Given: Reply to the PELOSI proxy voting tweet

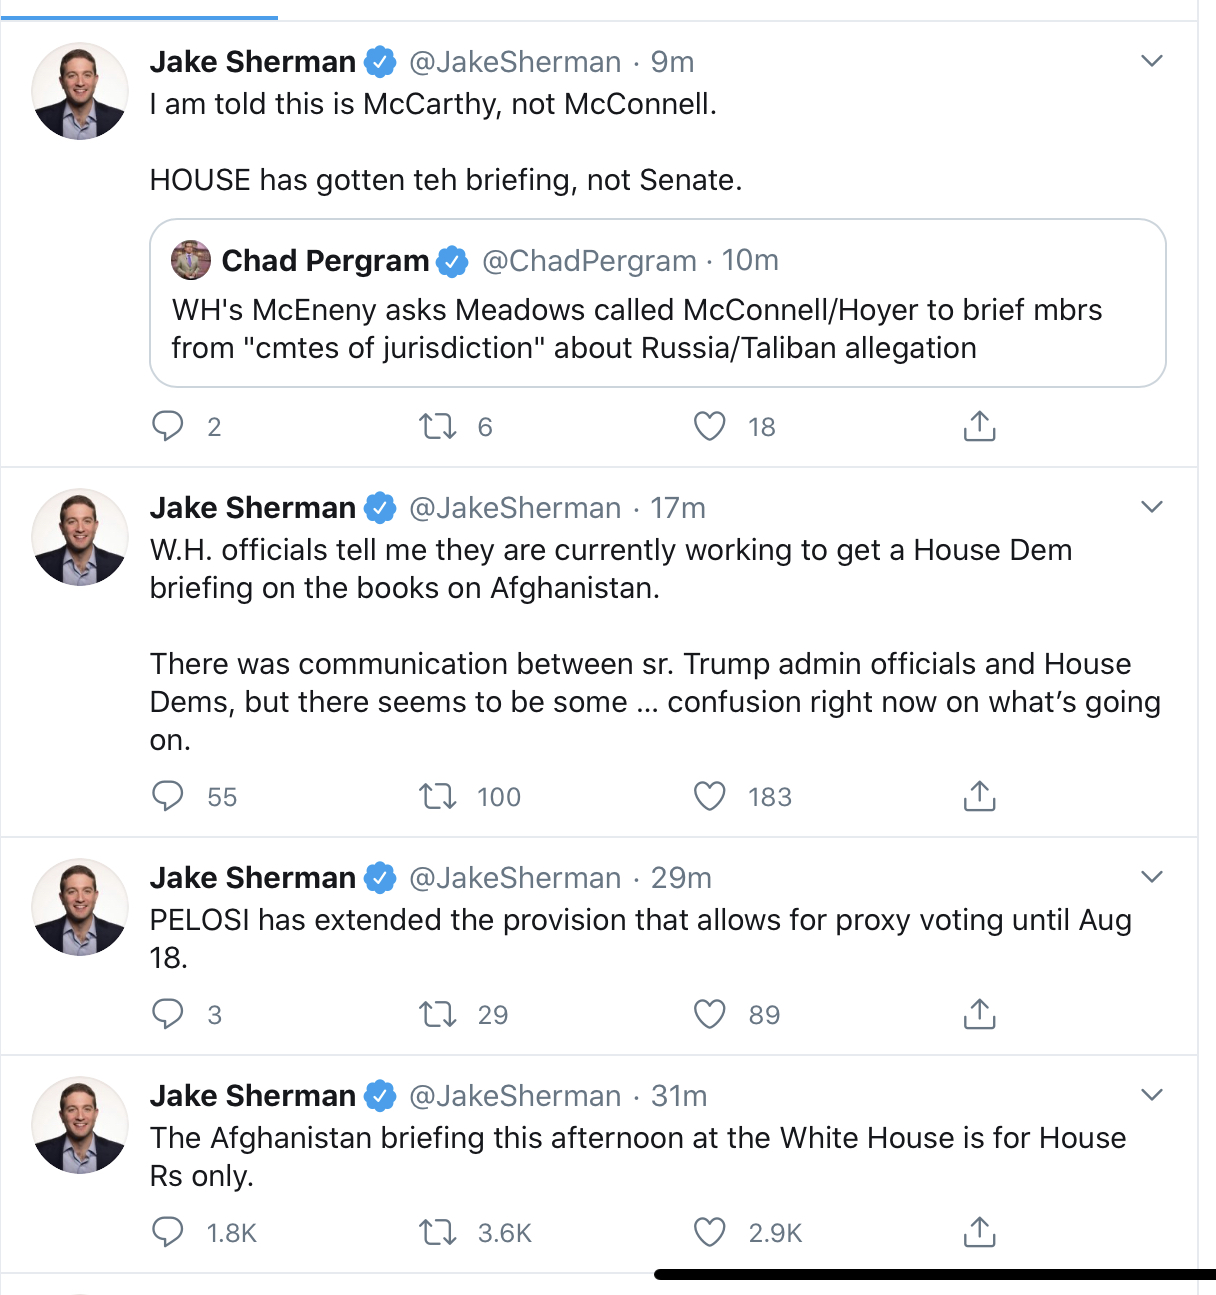Looking at the screenshot, I should (168, 1015).
